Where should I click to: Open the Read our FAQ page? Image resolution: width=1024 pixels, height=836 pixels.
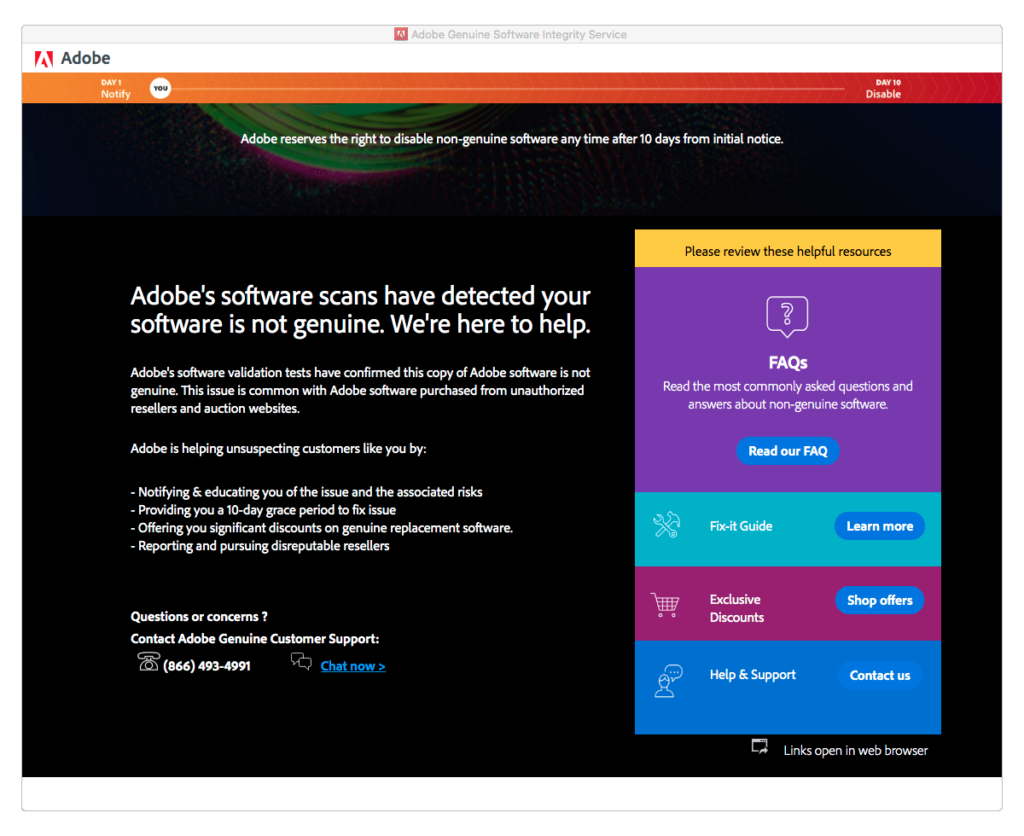(x=787, y=451)
